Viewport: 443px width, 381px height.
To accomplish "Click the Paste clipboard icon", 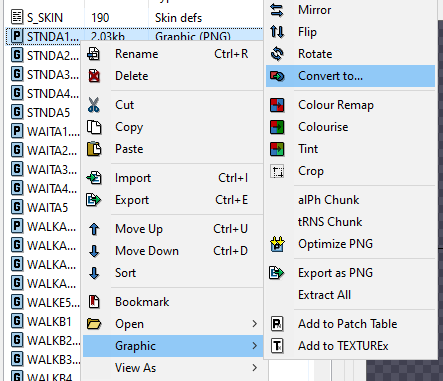I will point(94,149).
